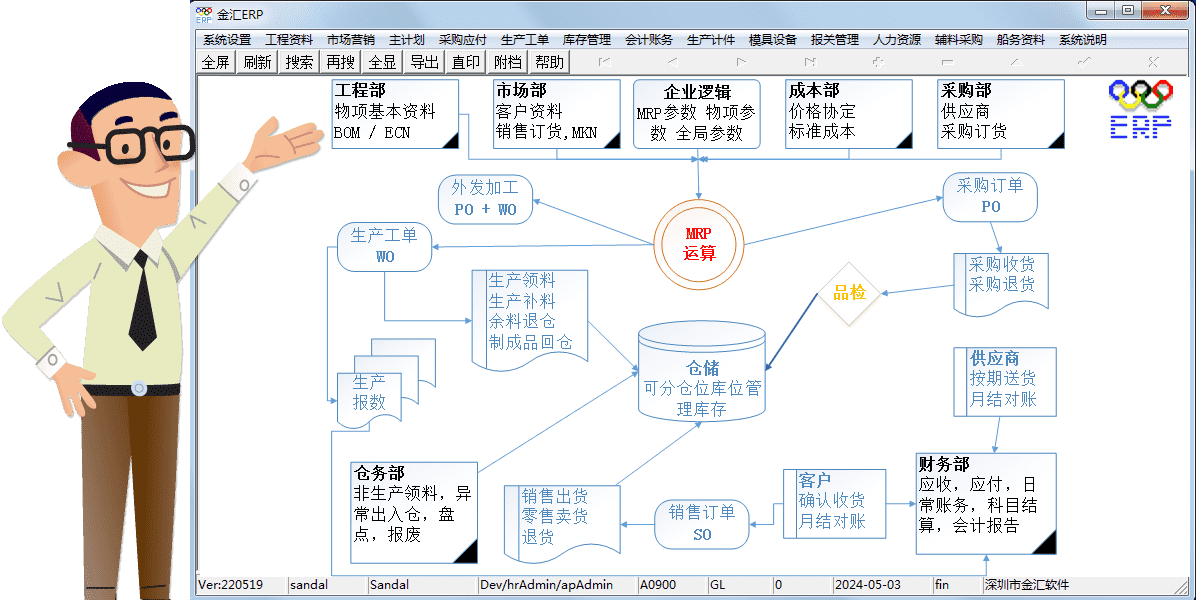
Task: Click the post edit checkmark icon
Action: pyautogui.click(x=1085, y=62)
